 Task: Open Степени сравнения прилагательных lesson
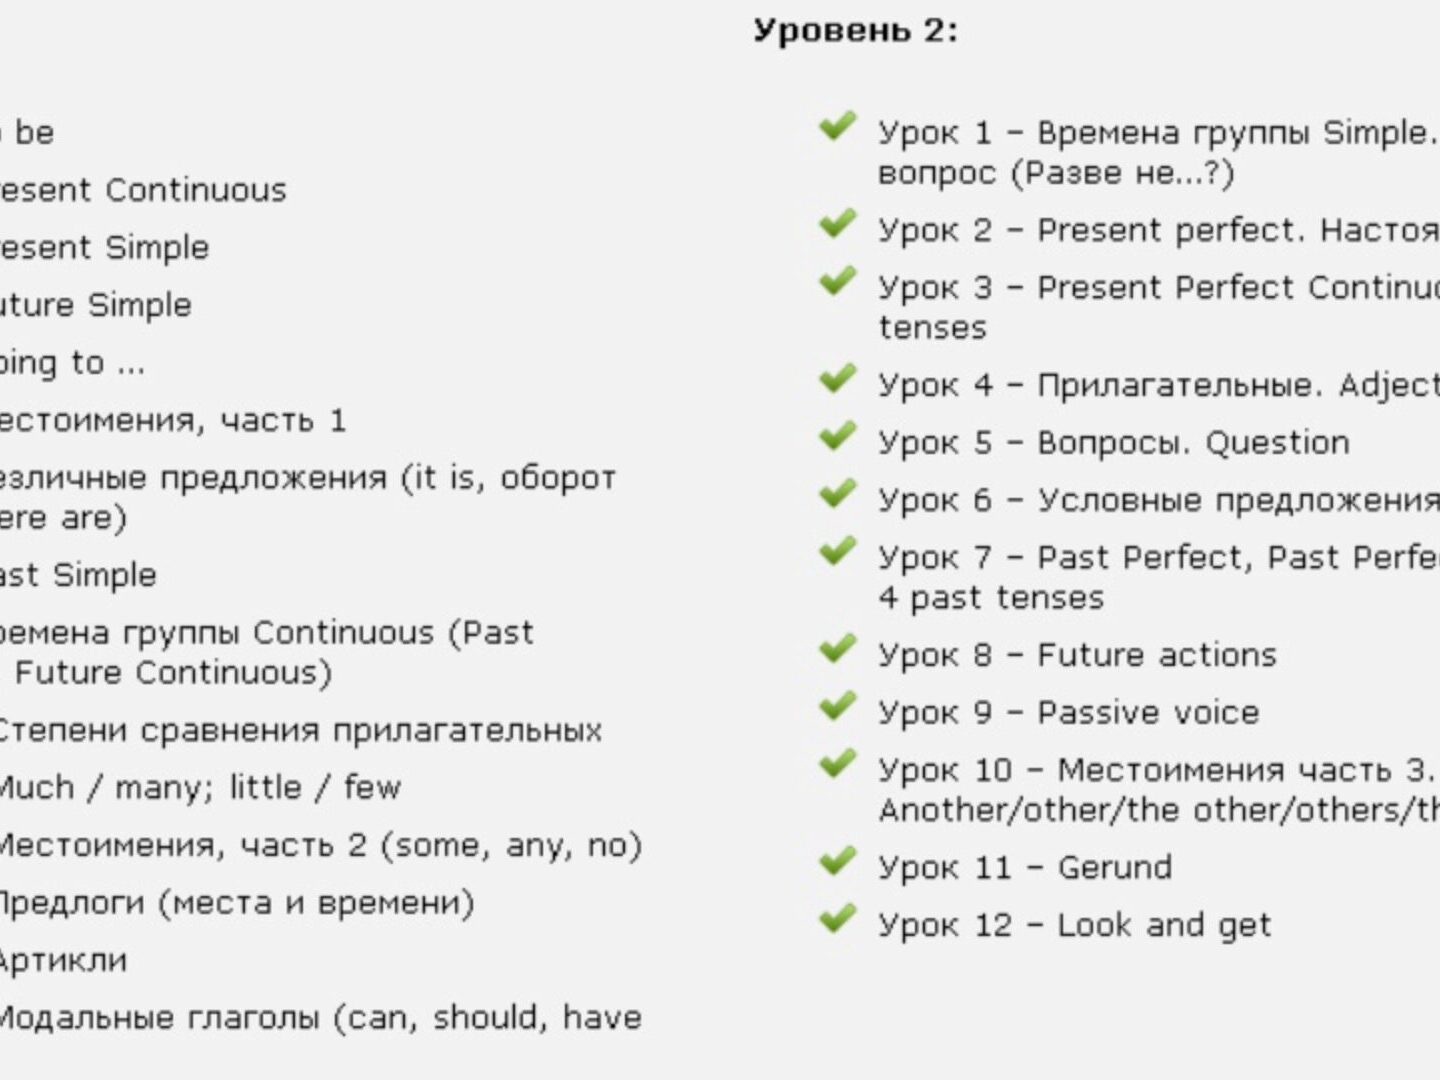click(298, 731)
